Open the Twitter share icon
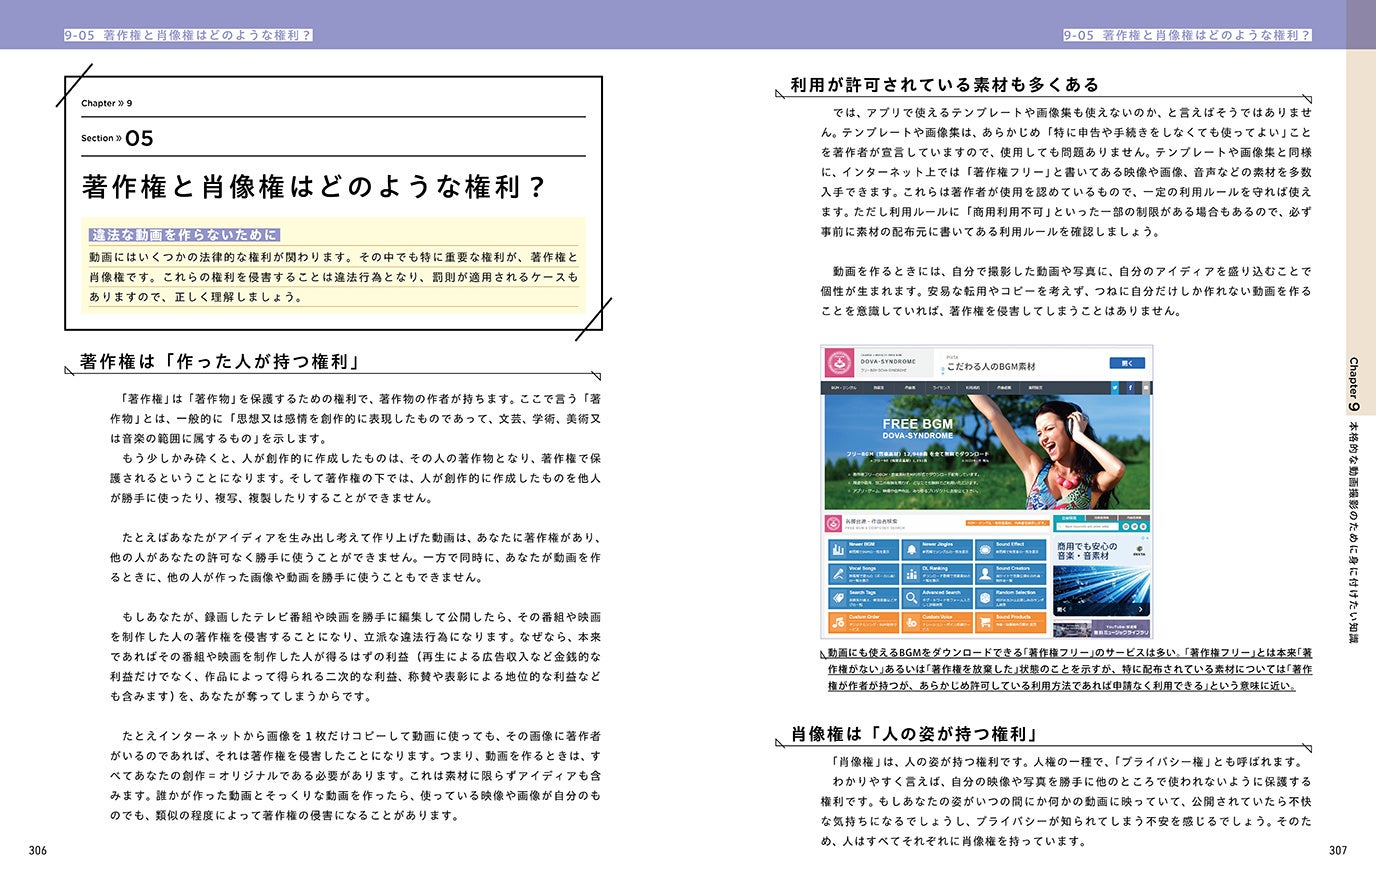The height and width of the screenshot is (888, 1376). [1114, 387]
